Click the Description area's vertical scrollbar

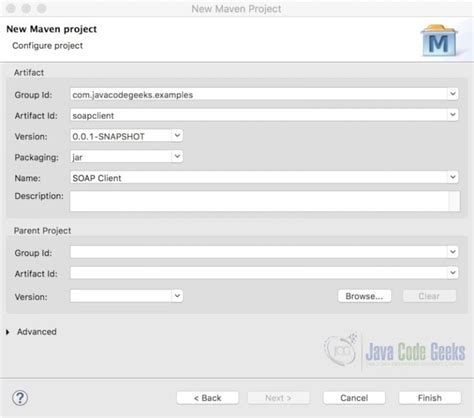[454, 201]
